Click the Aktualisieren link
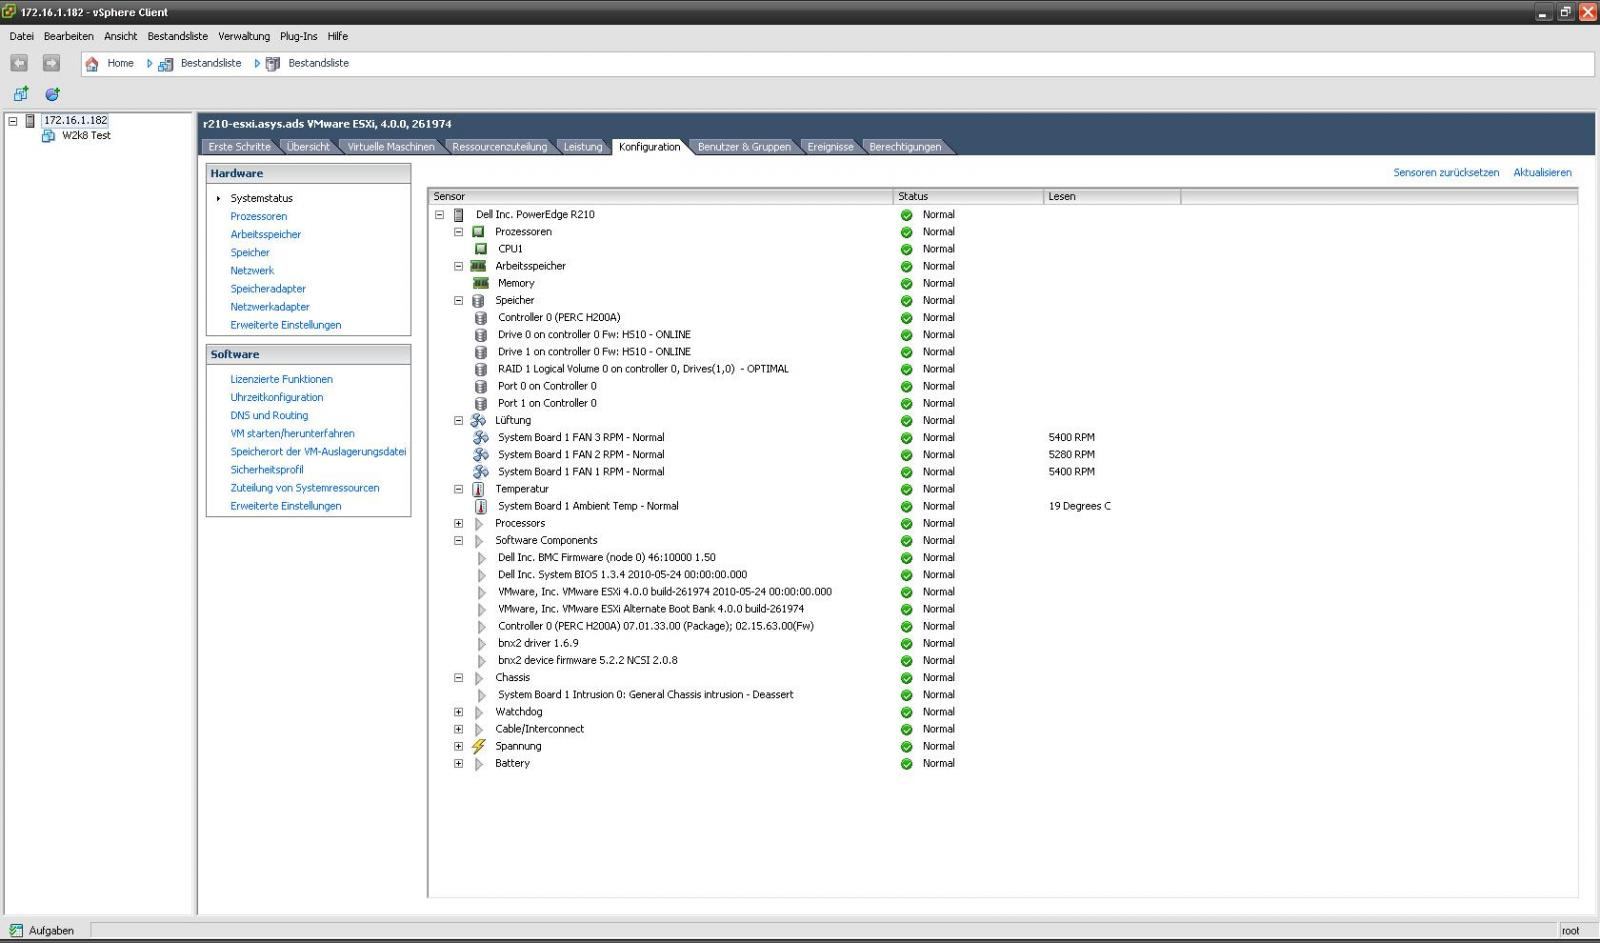This screenshot has width=1600, height=943. tap(1542, 173)
